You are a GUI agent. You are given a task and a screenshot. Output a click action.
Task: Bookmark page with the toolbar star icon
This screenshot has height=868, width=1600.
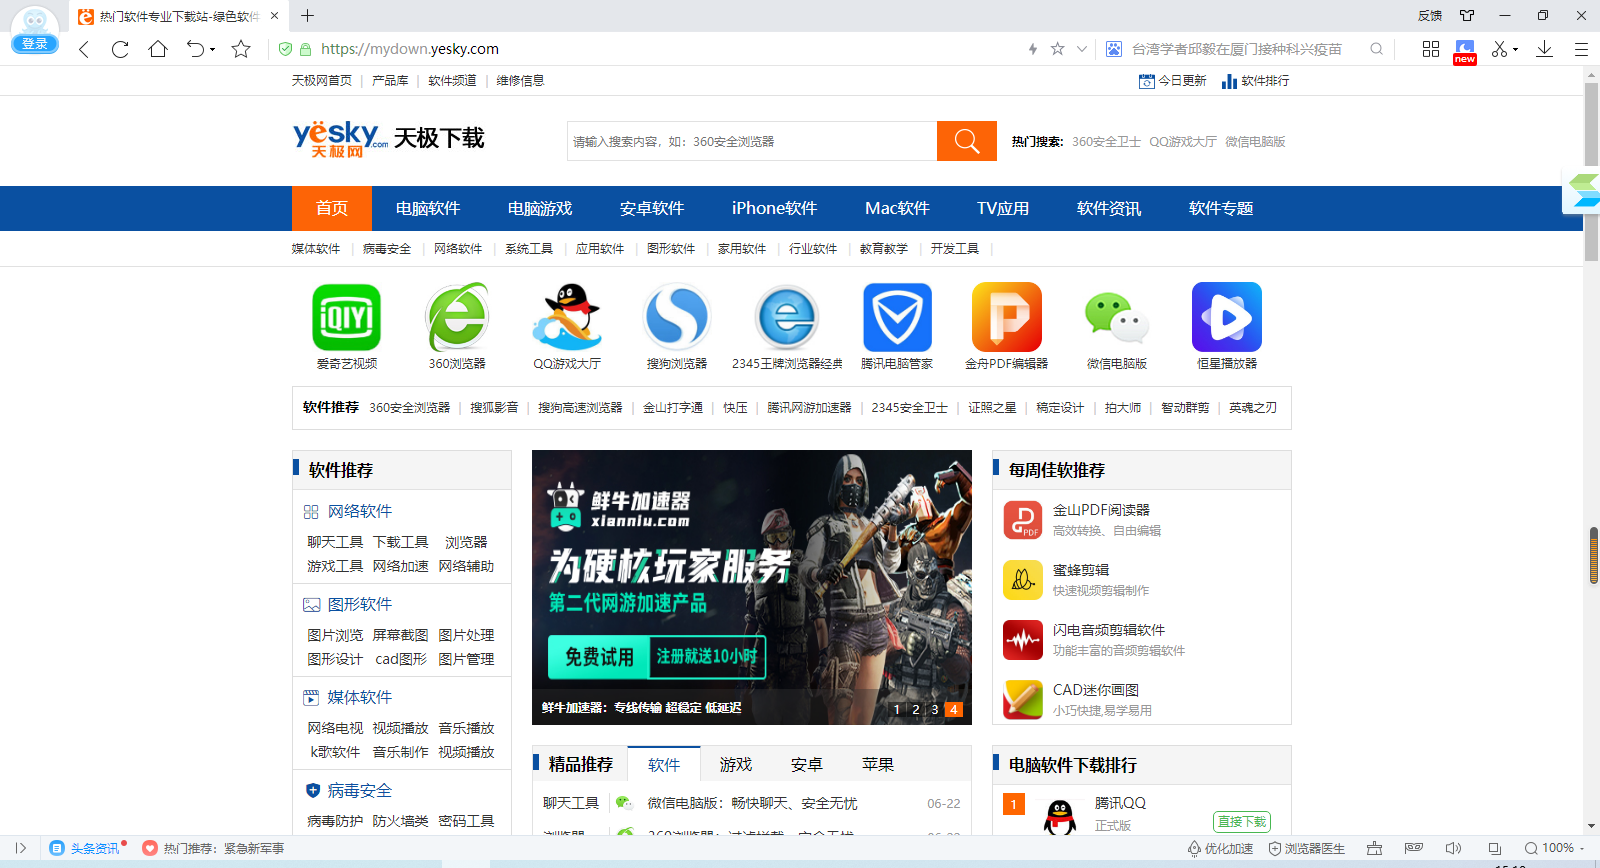tap(241, 49)
